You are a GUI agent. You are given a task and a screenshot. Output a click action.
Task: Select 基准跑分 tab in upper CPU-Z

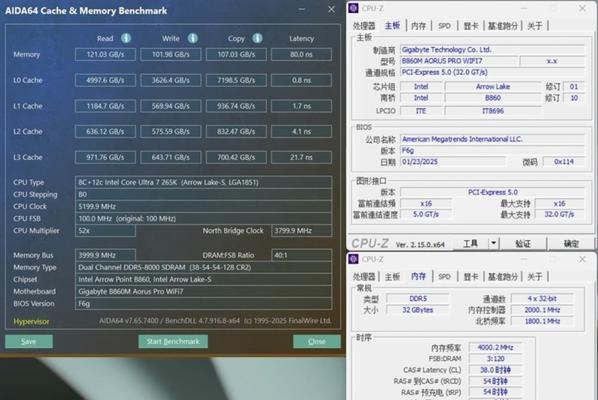point(503,26)
